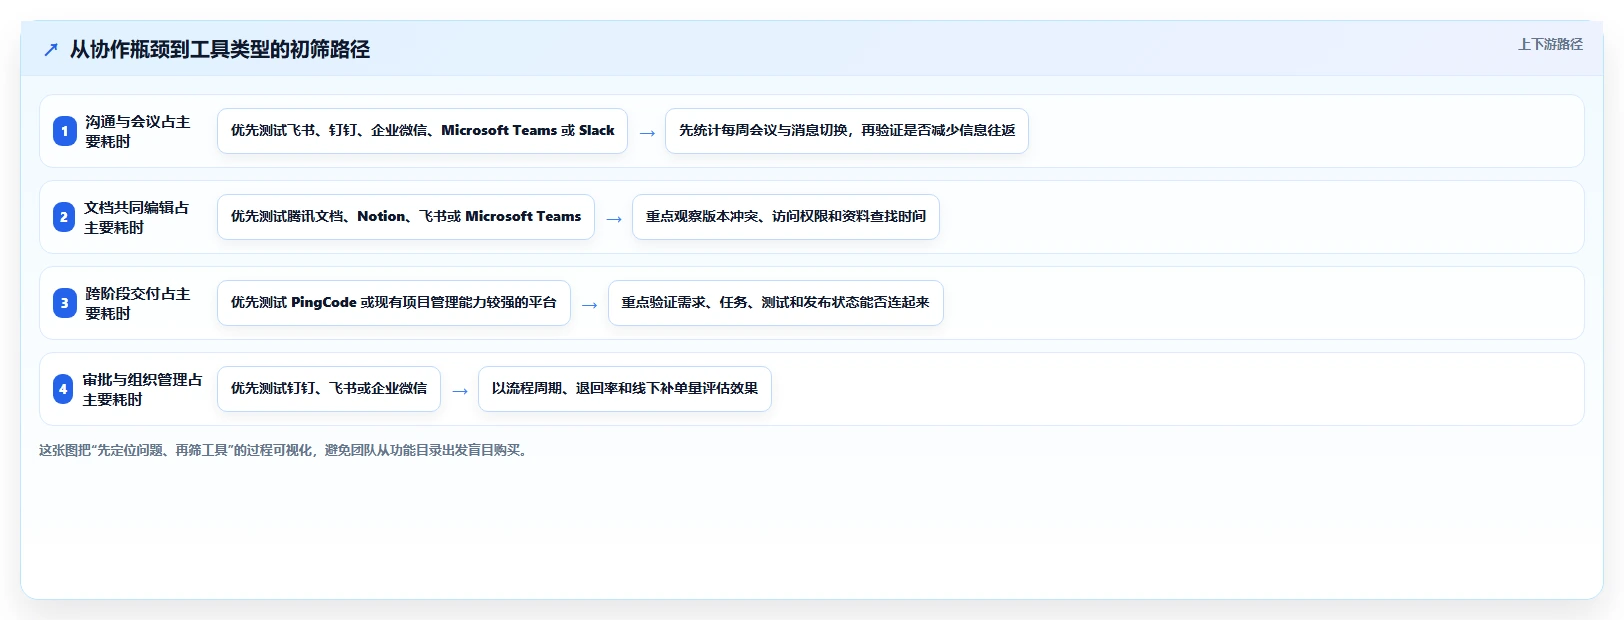Select the 文档共同编辑占主要耗时 step label
This screenshot has width=1624, height=620.
[137, 217]
